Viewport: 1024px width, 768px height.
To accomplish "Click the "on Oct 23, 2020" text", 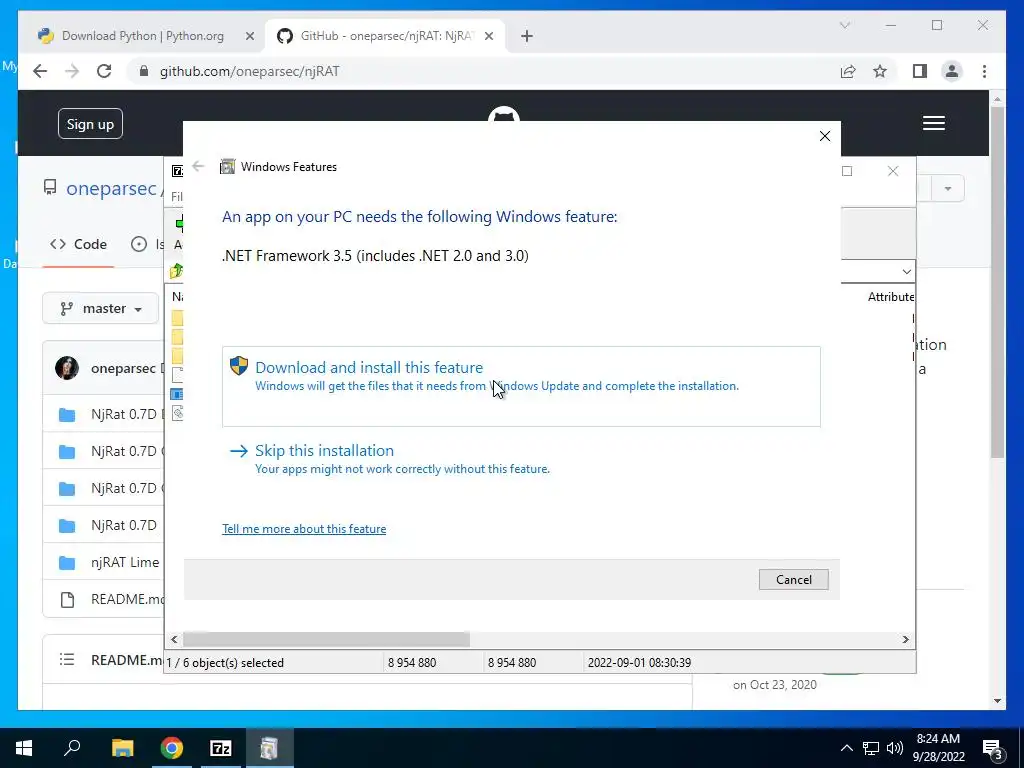I will (x=775, y=684).
